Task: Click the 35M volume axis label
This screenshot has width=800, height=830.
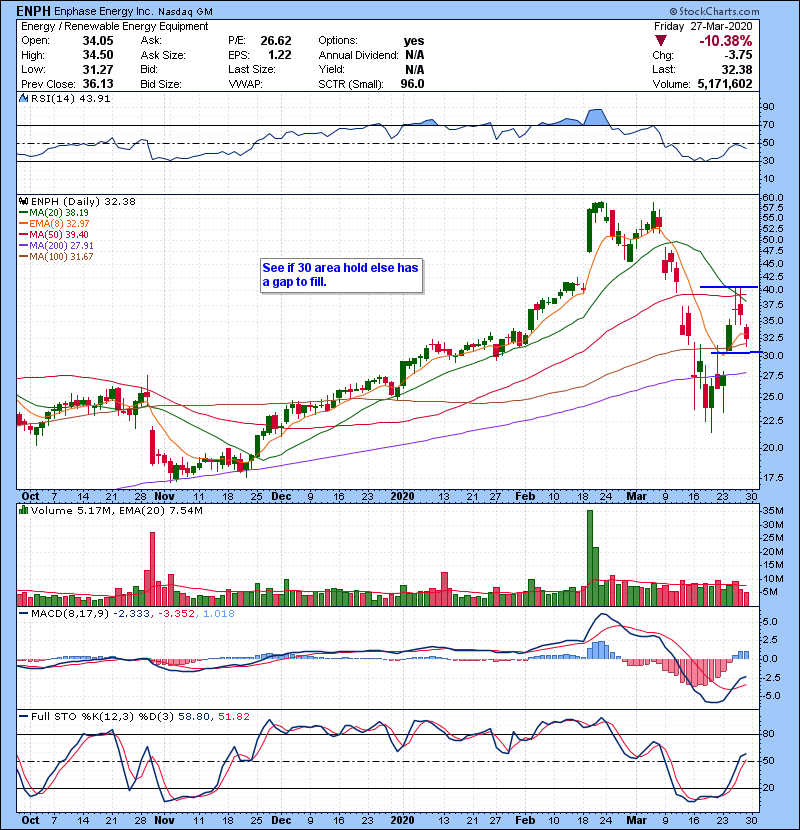Action: pyautogui.click(x=772, y=510)
